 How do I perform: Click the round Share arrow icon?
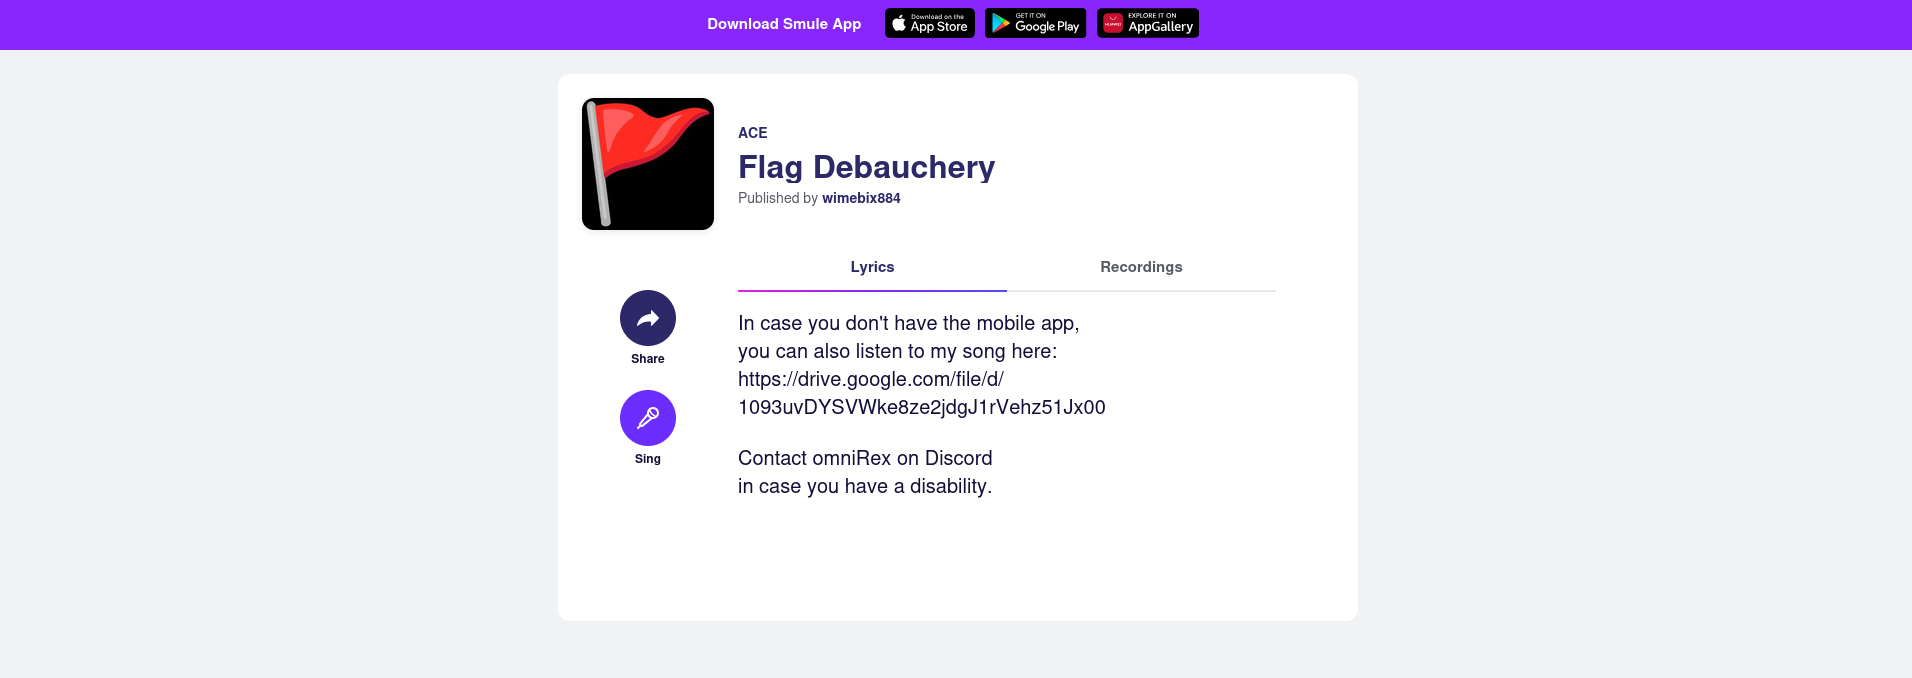pyautogui.click(x=648, y=318)
